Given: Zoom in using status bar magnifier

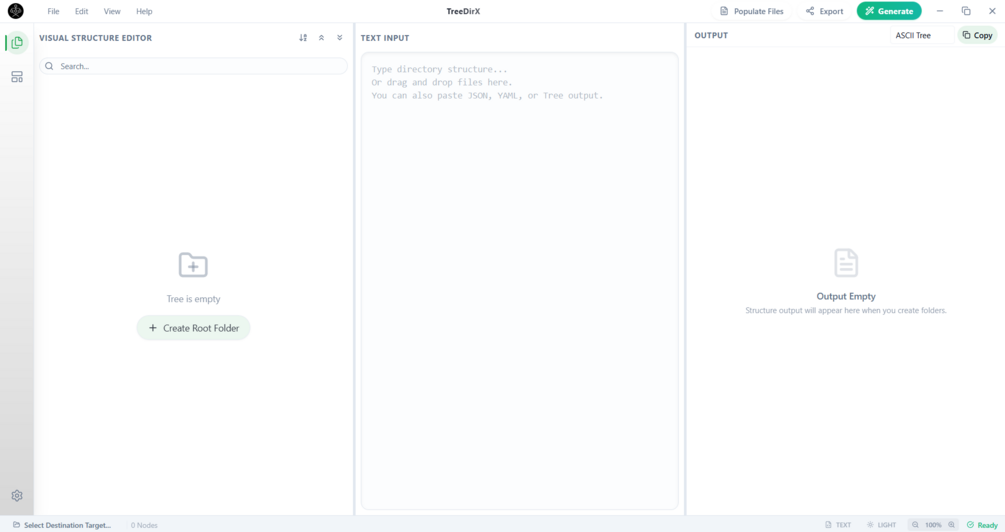Looking at the screenshot, I should click(951, 525).
